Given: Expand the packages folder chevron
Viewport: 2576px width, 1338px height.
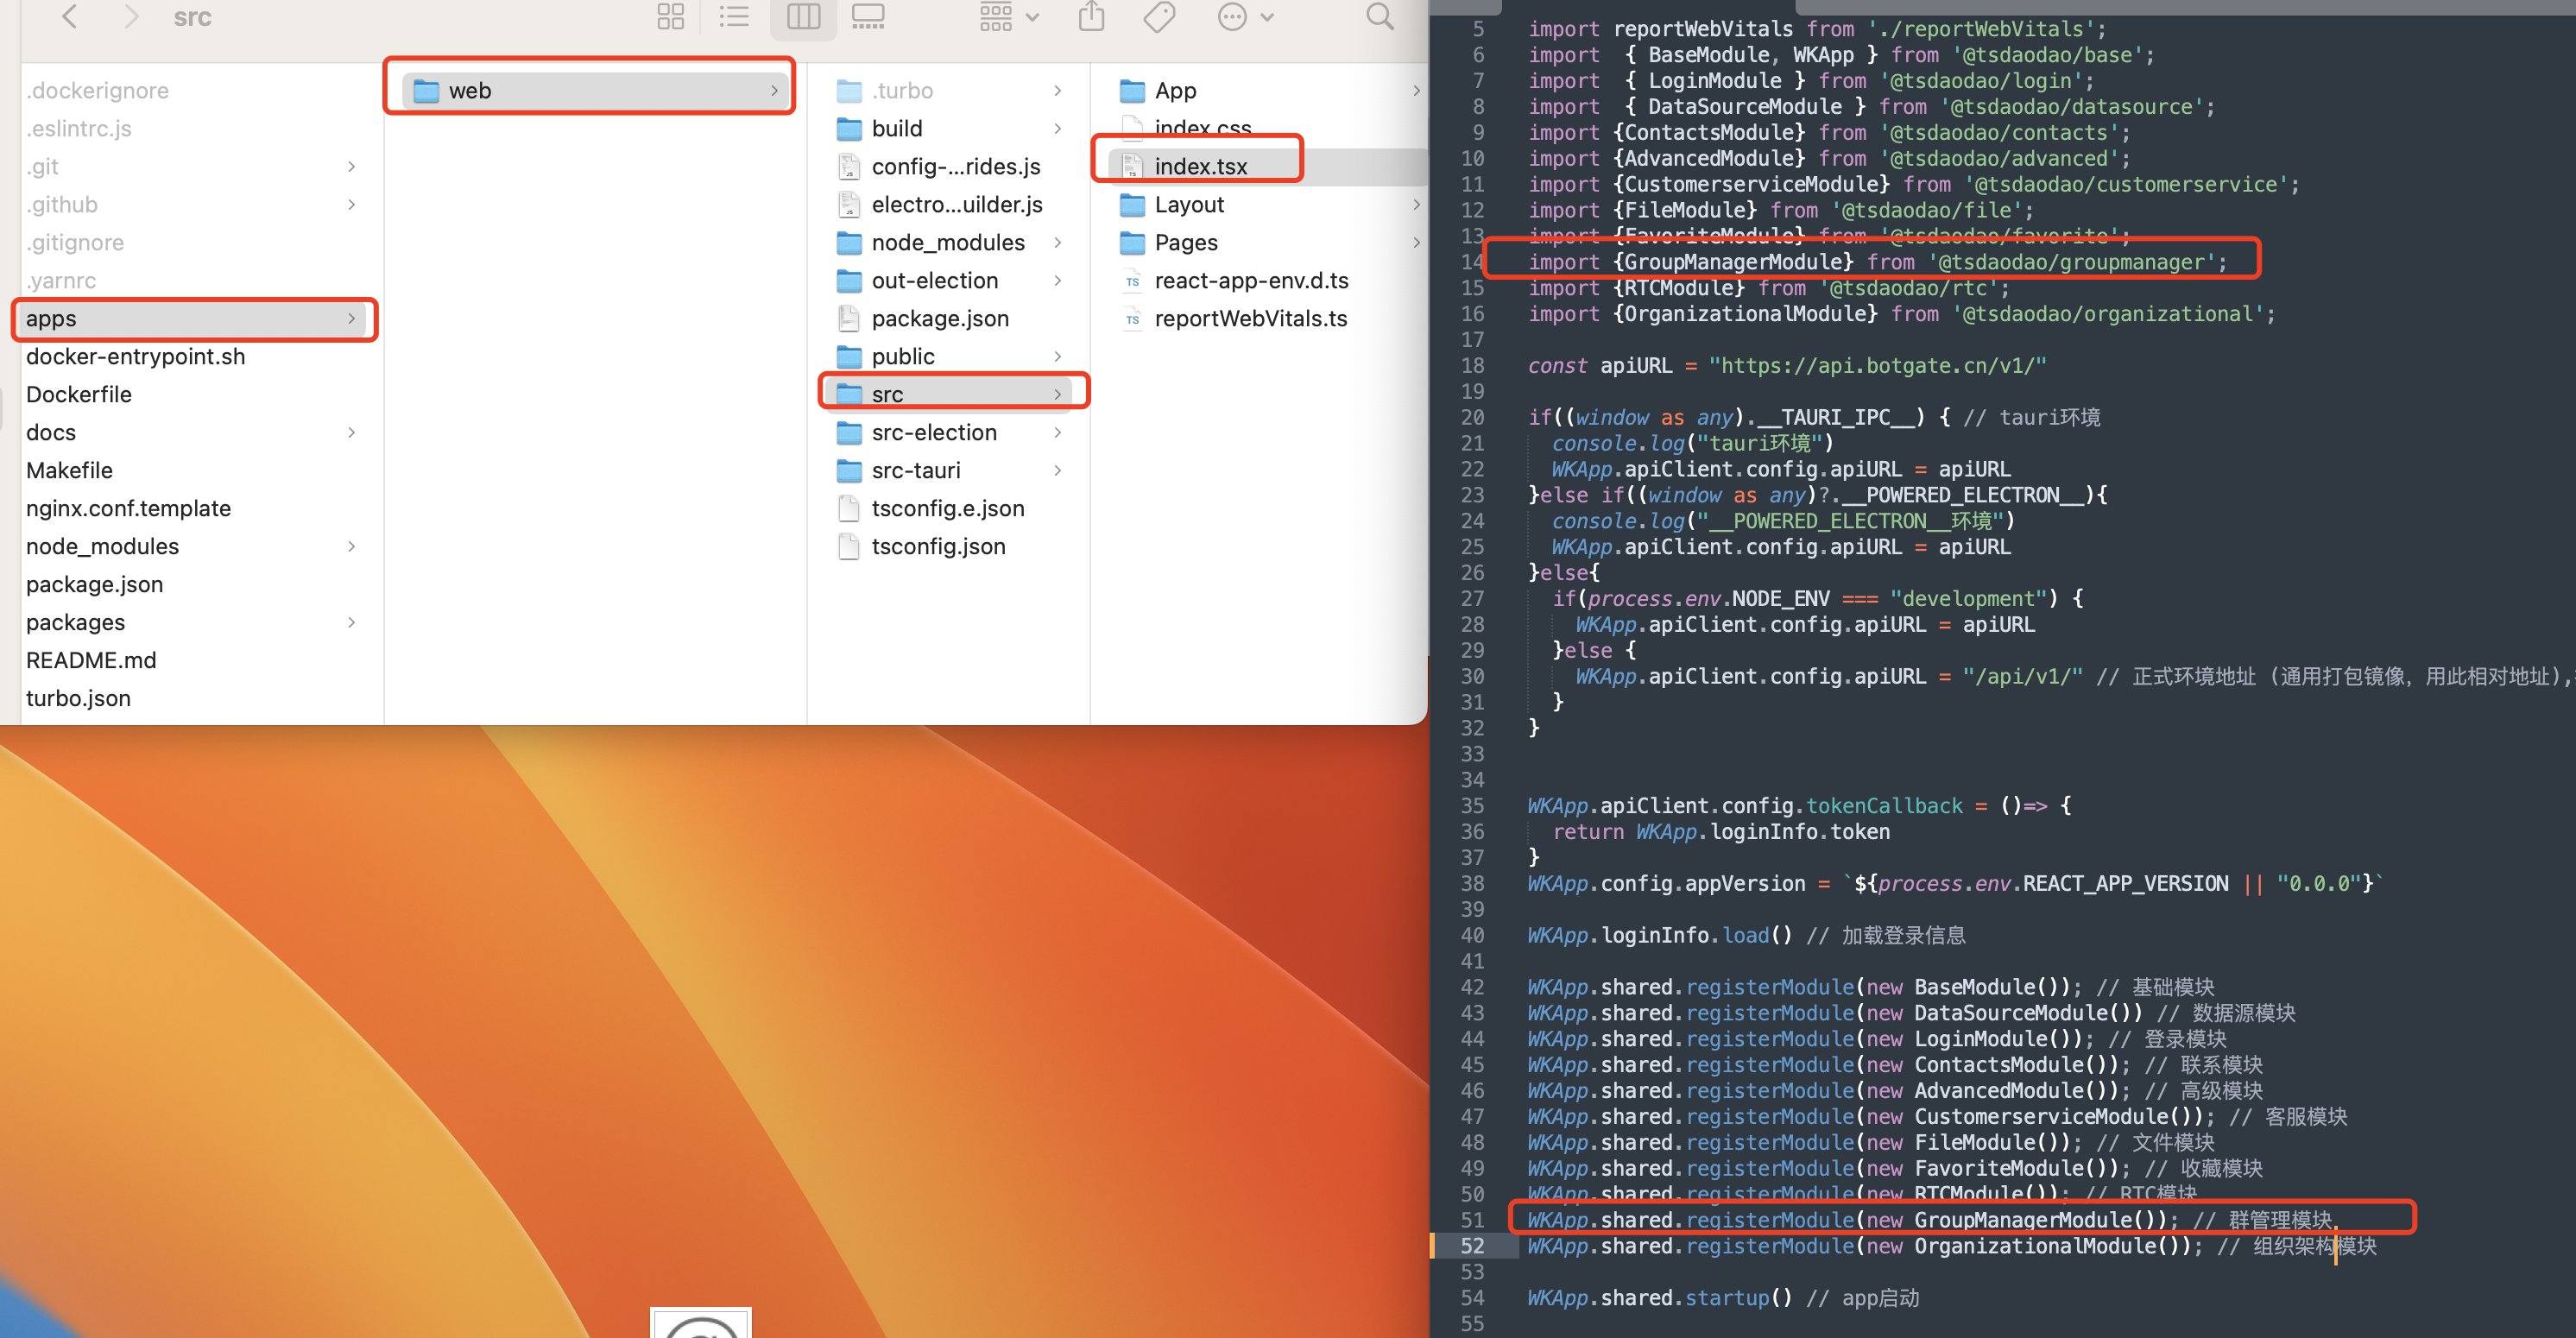Looking at the screenshot, I should pyautogui.click(x=351, y=622).
